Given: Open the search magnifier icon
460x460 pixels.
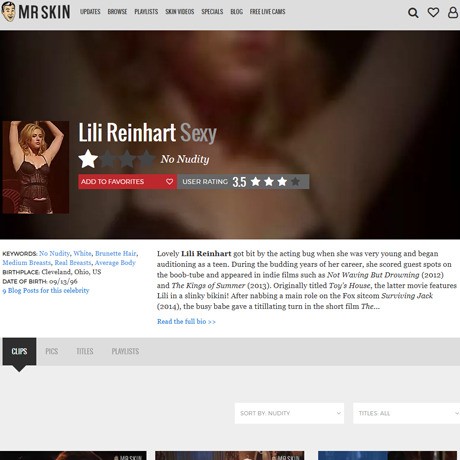Looking at the screenshot, I should click(413, 13).
